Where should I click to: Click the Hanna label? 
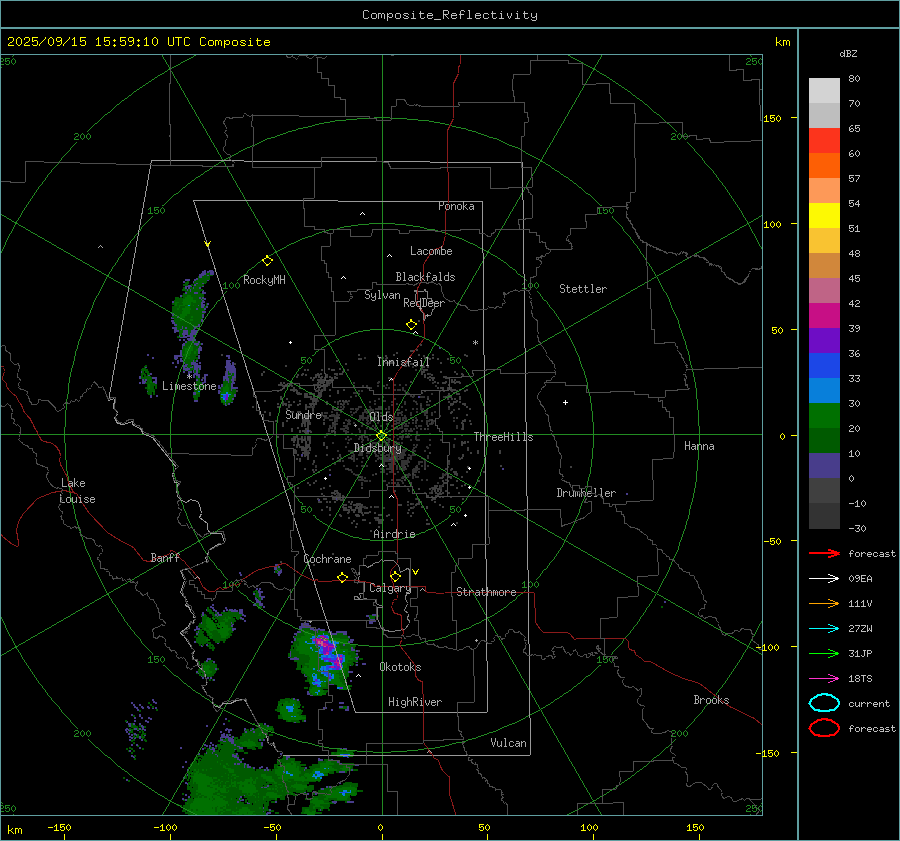(x=699, y=446)
